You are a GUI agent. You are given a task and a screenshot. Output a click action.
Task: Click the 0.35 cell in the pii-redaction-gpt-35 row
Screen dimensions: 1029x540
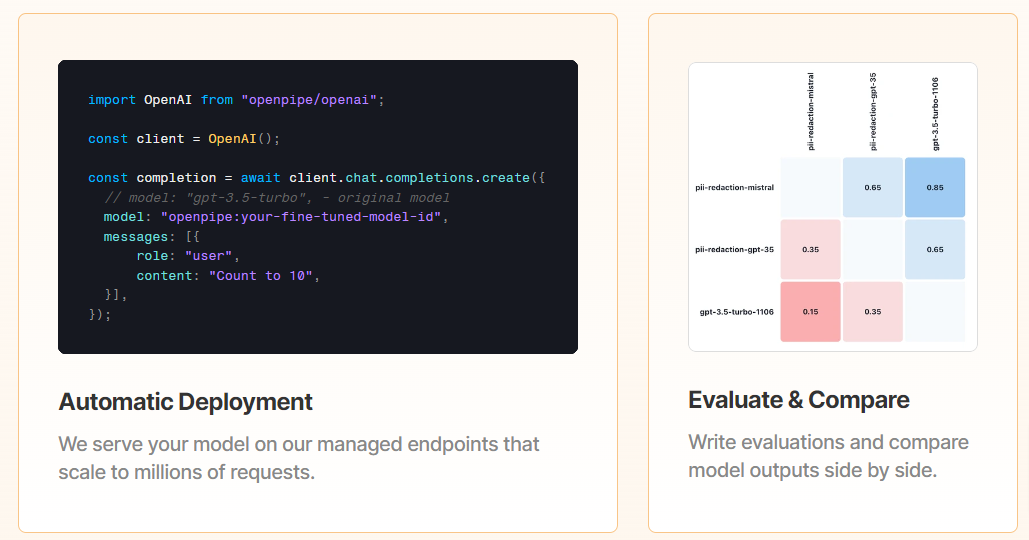coord(810,249)
